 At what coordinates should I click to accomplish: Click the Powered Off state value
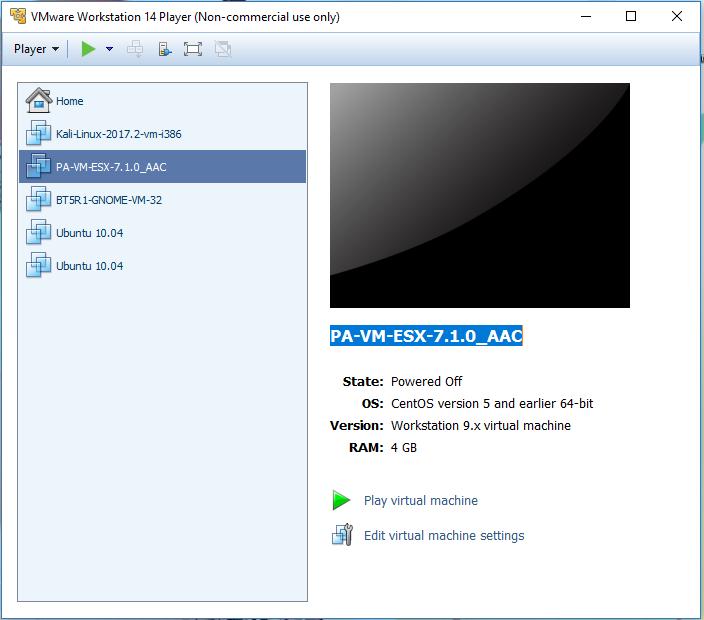pyautogui.click(x=426, y=381)
